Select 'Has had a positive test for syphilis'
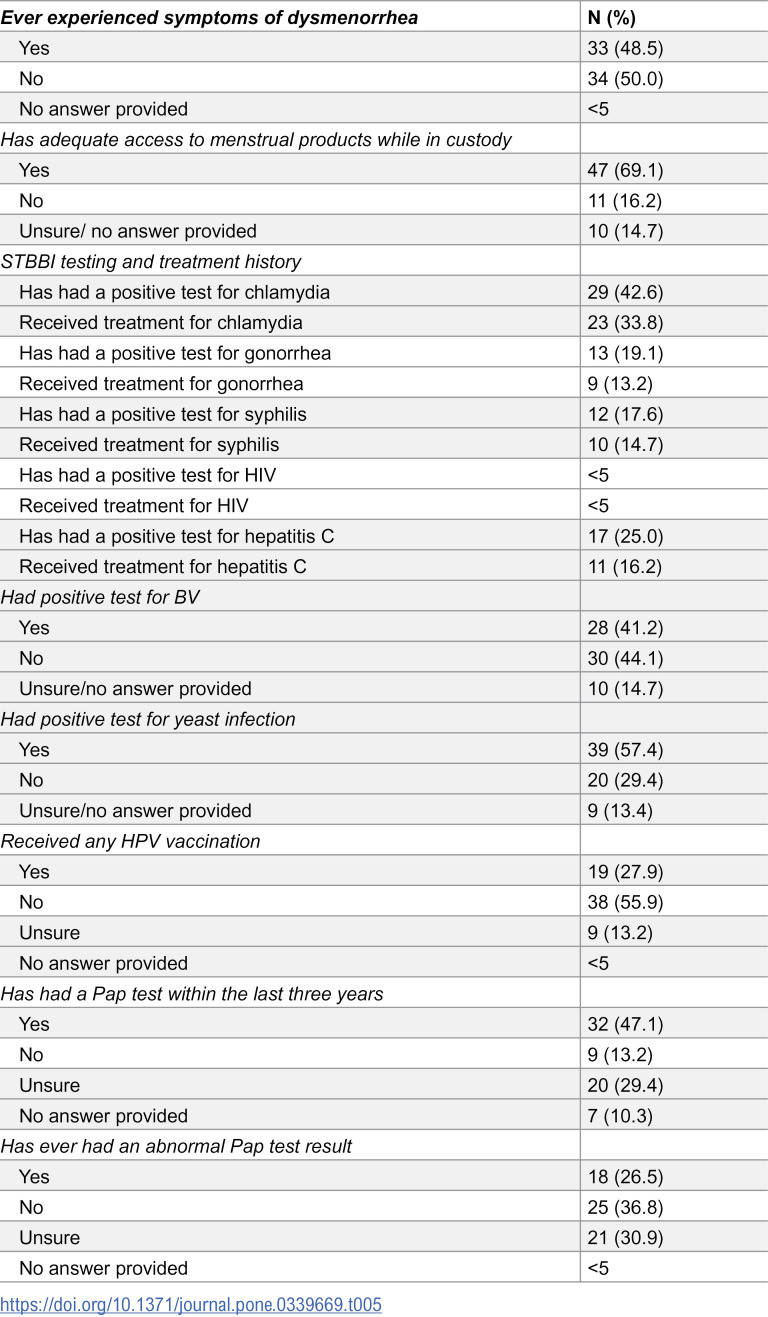Viewport: 768px width, 1317px height. [162, 414]
